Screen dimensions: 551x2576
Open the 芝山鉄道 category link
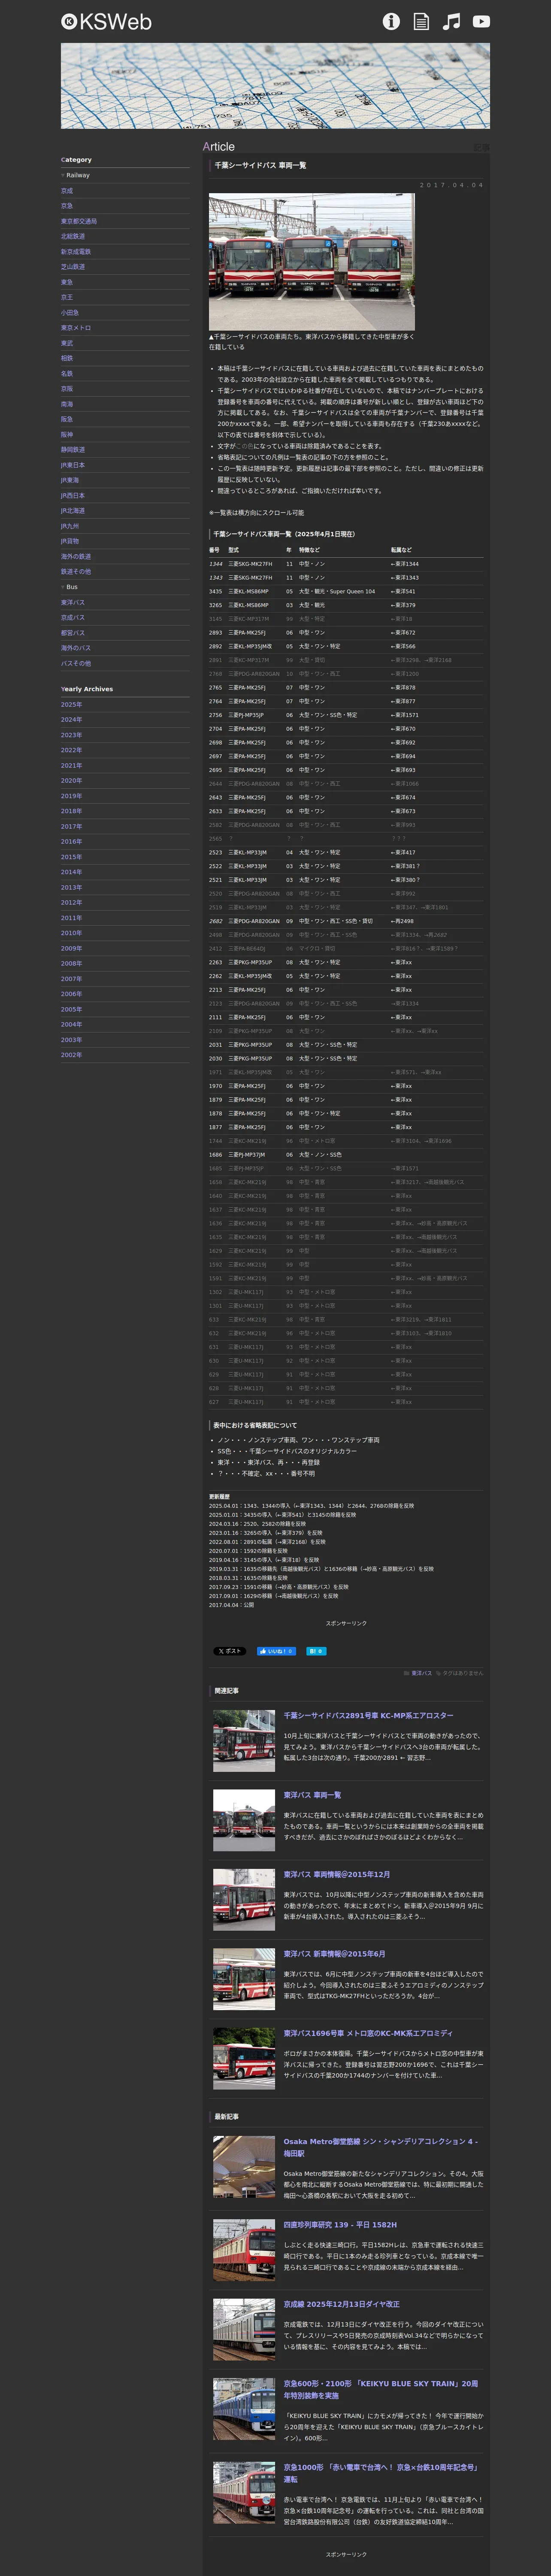tap(73, 267)
